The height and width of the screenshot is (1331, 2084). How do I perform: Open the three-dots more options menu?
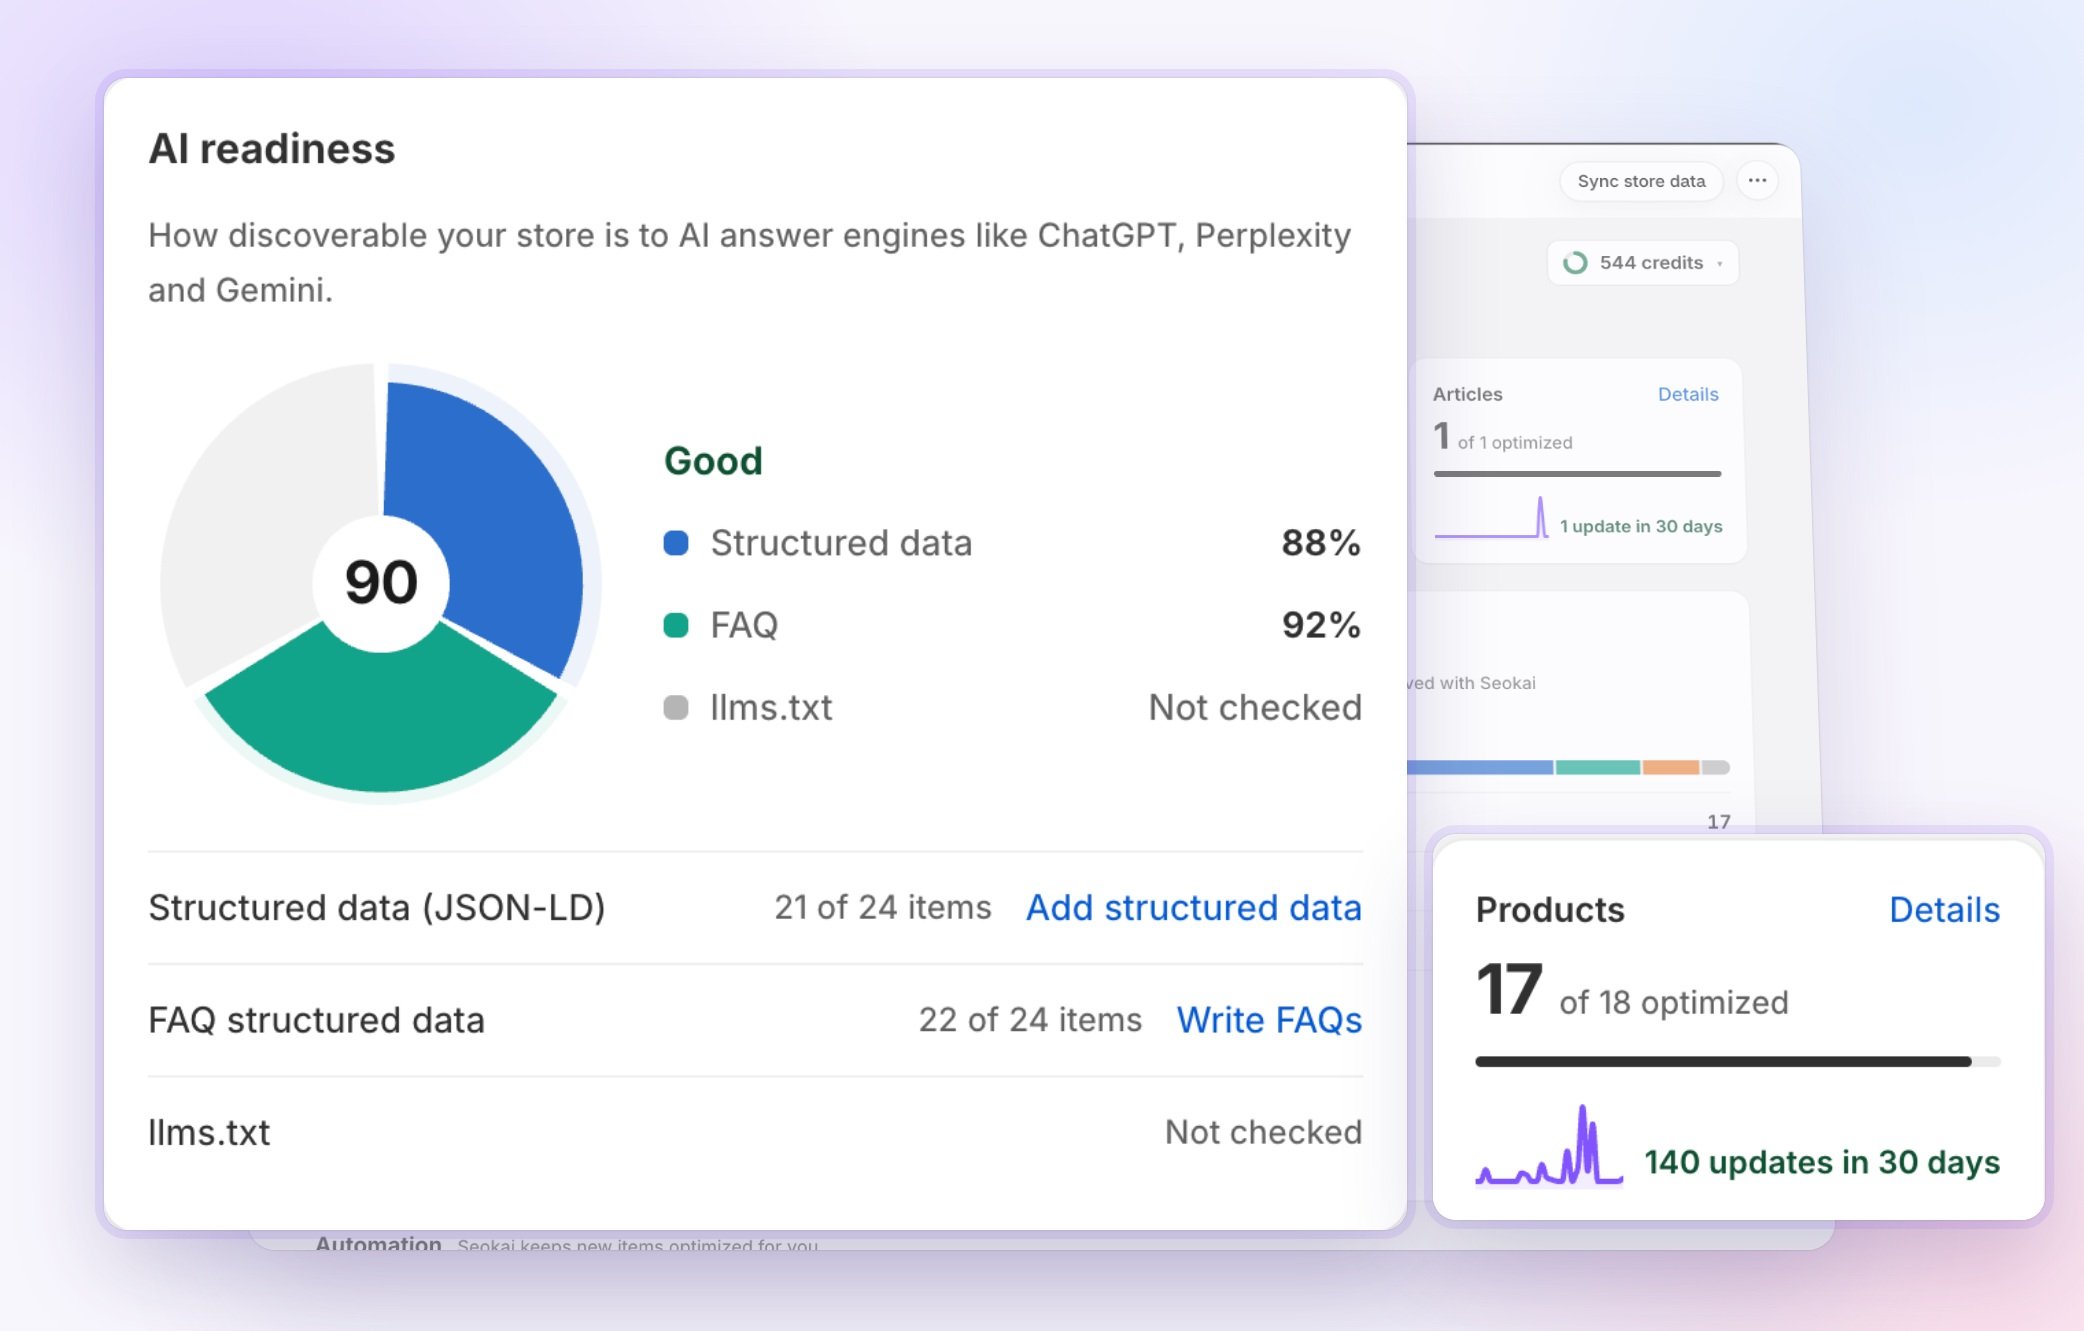point(1757,181)
